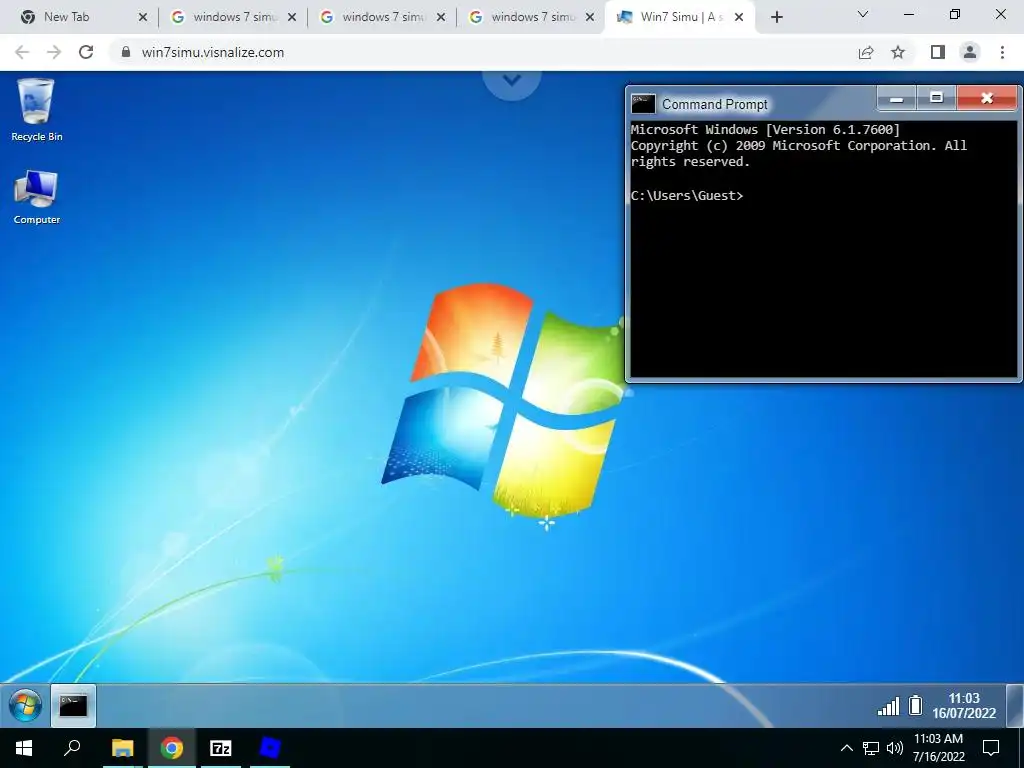Open 7-Zip from taskbar
Screen dimensions: 1024x768
[x=221, y=748]
